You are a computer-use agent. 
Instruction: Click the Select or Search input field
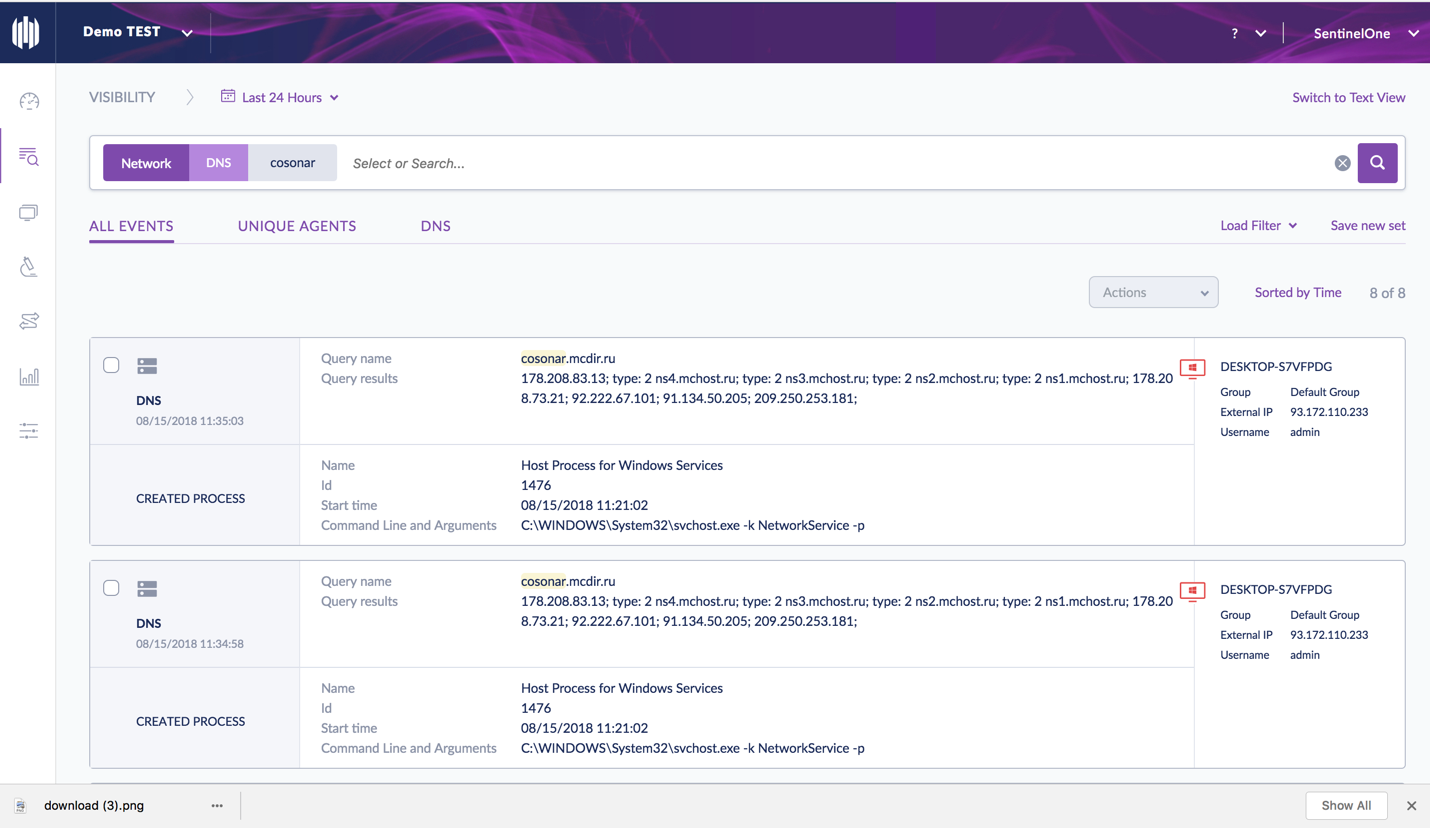click(x=830, y=163)
